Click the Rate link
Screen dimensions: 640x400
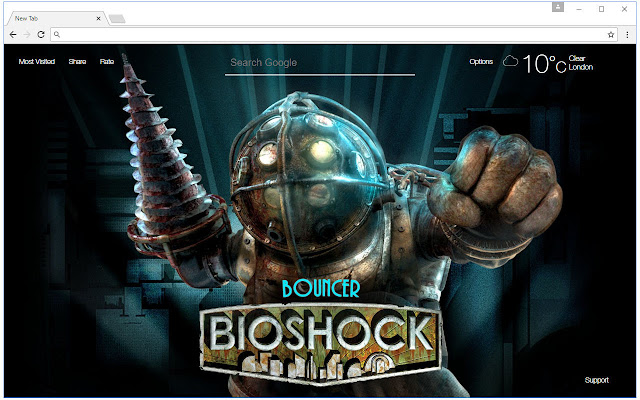click(x=107, y=62)
